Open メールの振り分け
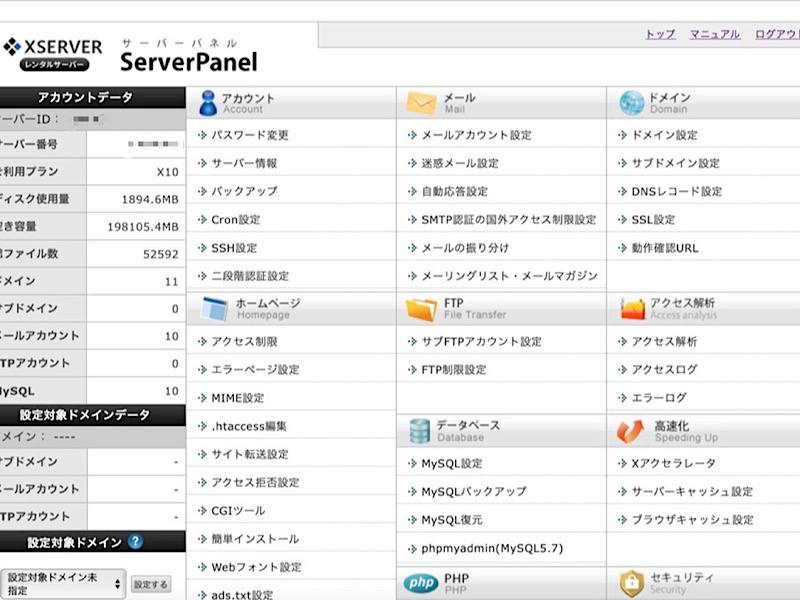Screen dimensions: 800x600 coord(465,248)
